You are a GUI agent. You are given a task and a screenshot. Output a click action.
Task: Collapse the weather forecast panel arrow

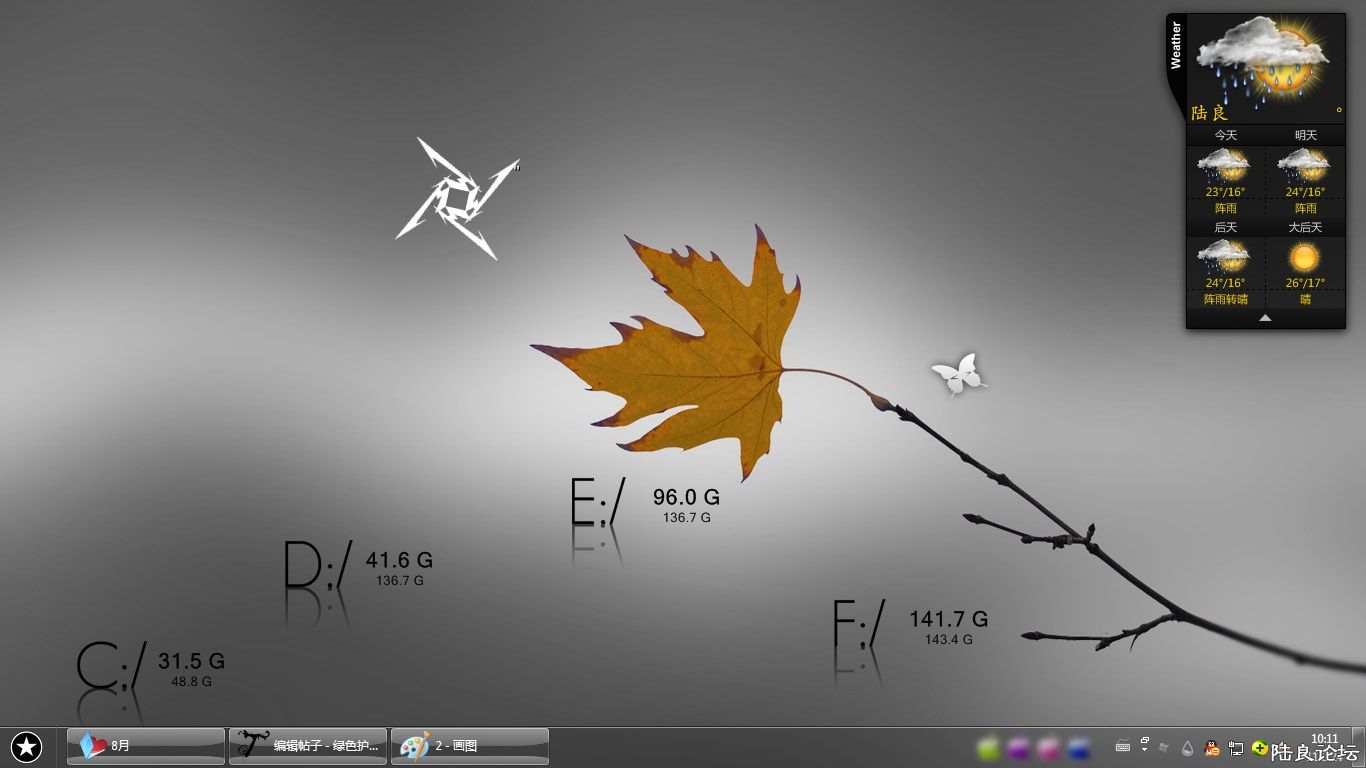(1265, 318)
